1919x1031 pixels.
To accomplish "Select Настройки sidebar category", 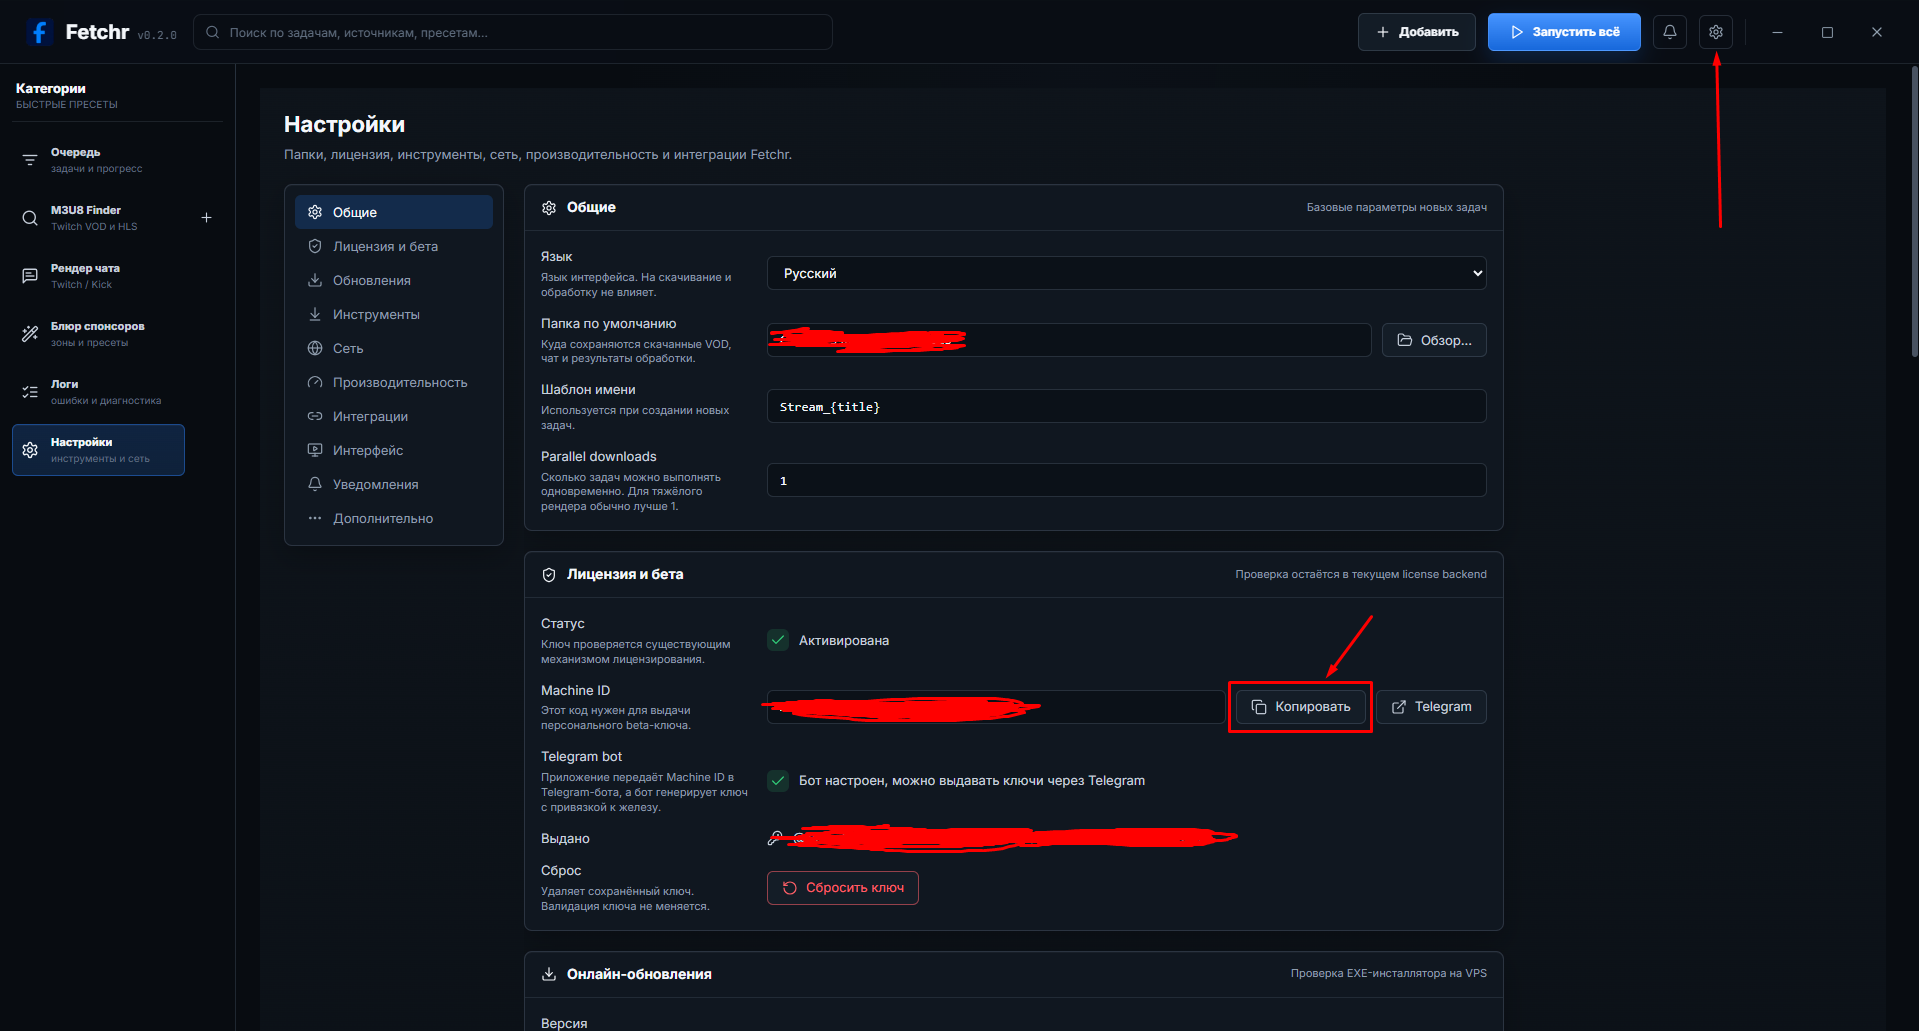I will tap(98, 450).
